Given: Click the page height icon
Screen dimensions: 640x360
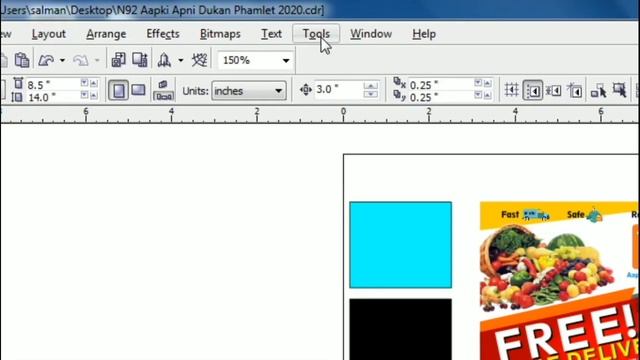Looking at the screenshot, I should pos(17,97).
